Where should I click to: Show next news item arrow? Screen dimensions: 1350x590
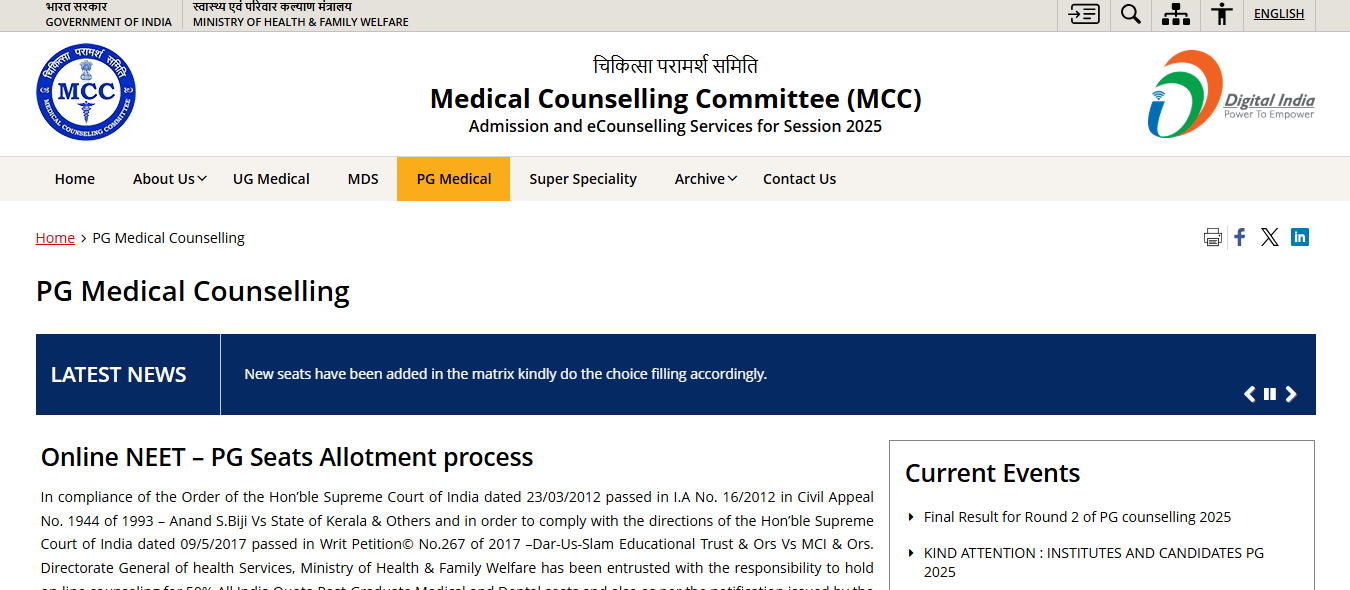tap(1291, 394)
